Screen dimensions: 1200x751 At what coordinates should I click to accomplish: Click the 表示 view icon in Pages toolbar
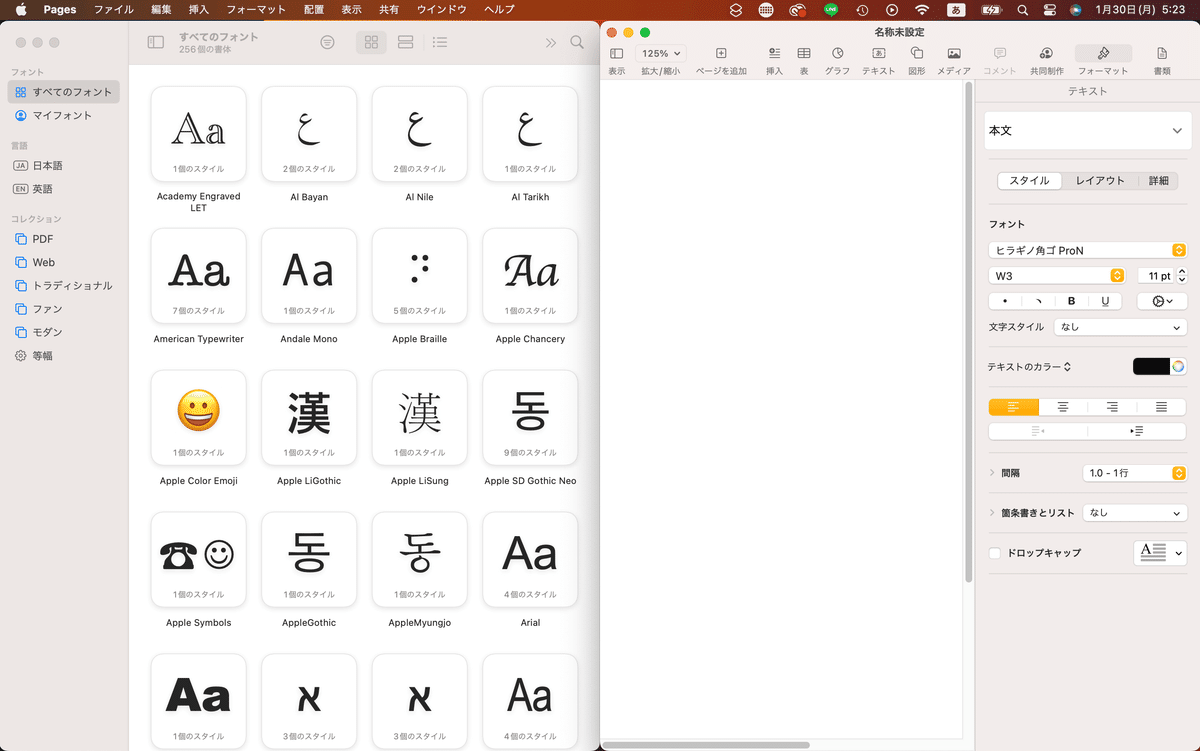tap(617, 53)
